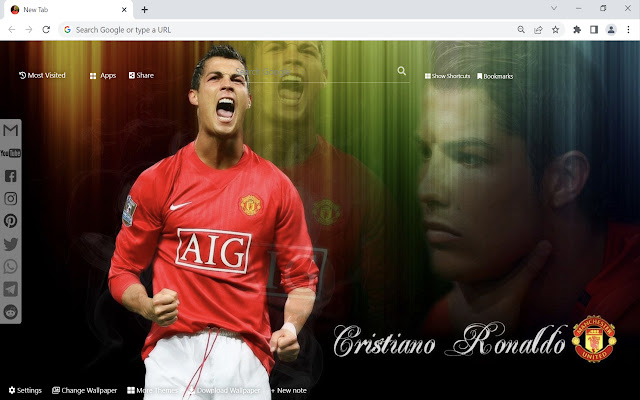640x400 pixels.
Task: Toggle the browser side panel
Action: pos(594,29)
